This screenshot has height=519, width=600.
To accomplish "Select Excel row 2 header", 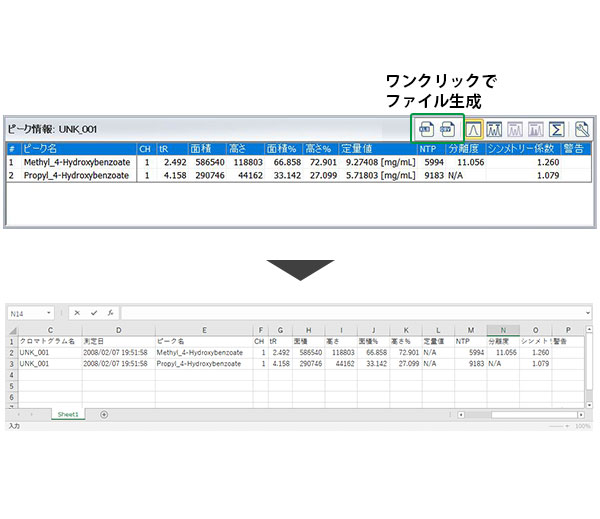I will [x=12, y=353].
